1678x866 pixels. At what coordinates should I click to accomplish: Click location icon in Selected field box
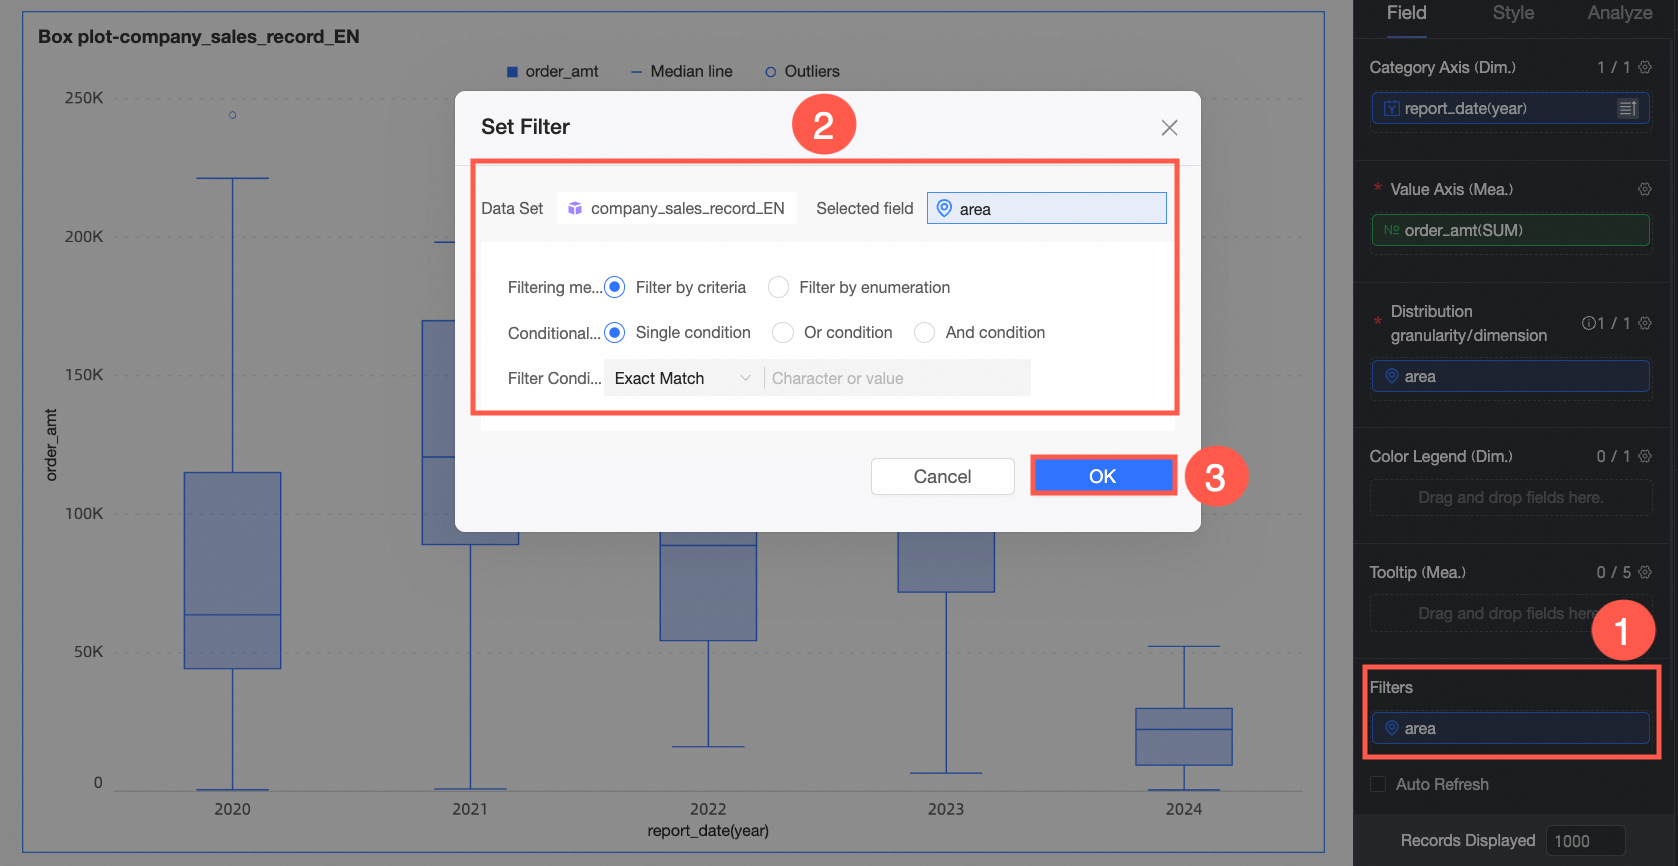944,208
